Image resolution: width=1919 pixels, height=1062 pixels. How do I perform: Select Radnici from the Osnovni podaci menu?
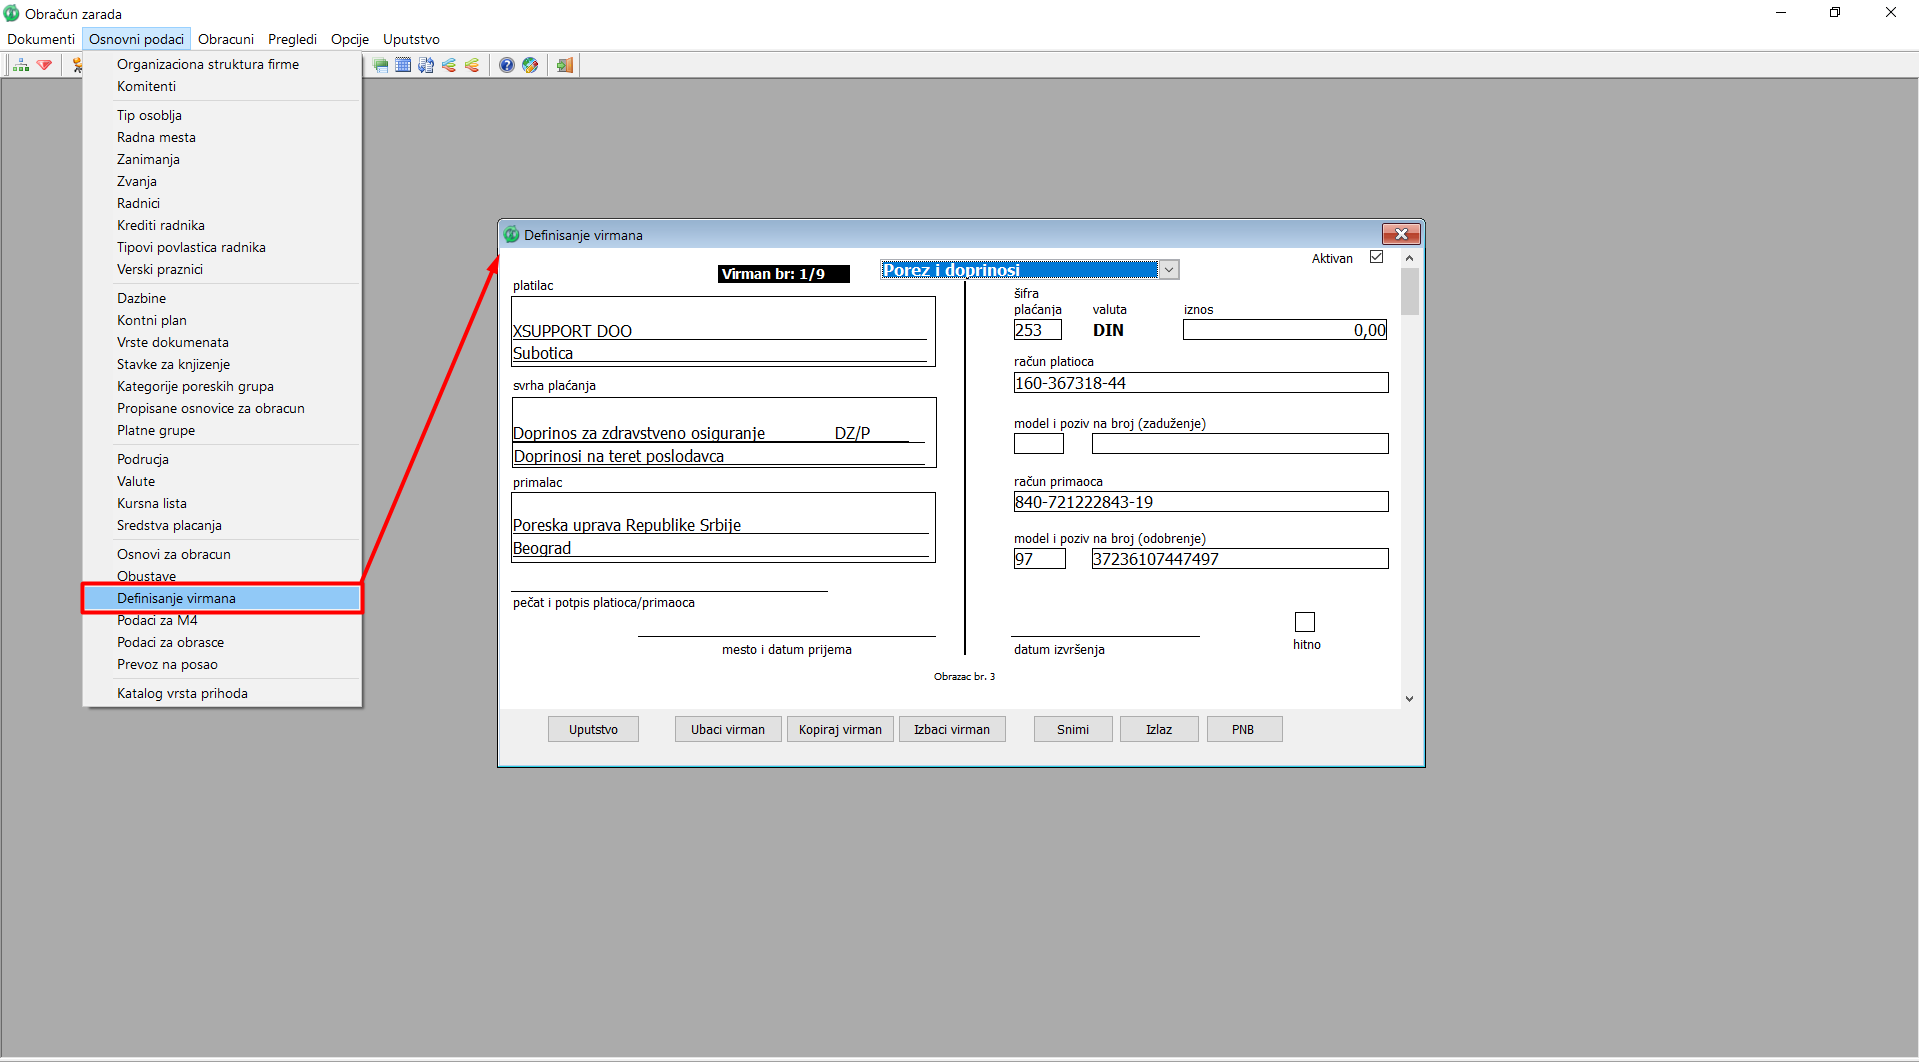138,203
